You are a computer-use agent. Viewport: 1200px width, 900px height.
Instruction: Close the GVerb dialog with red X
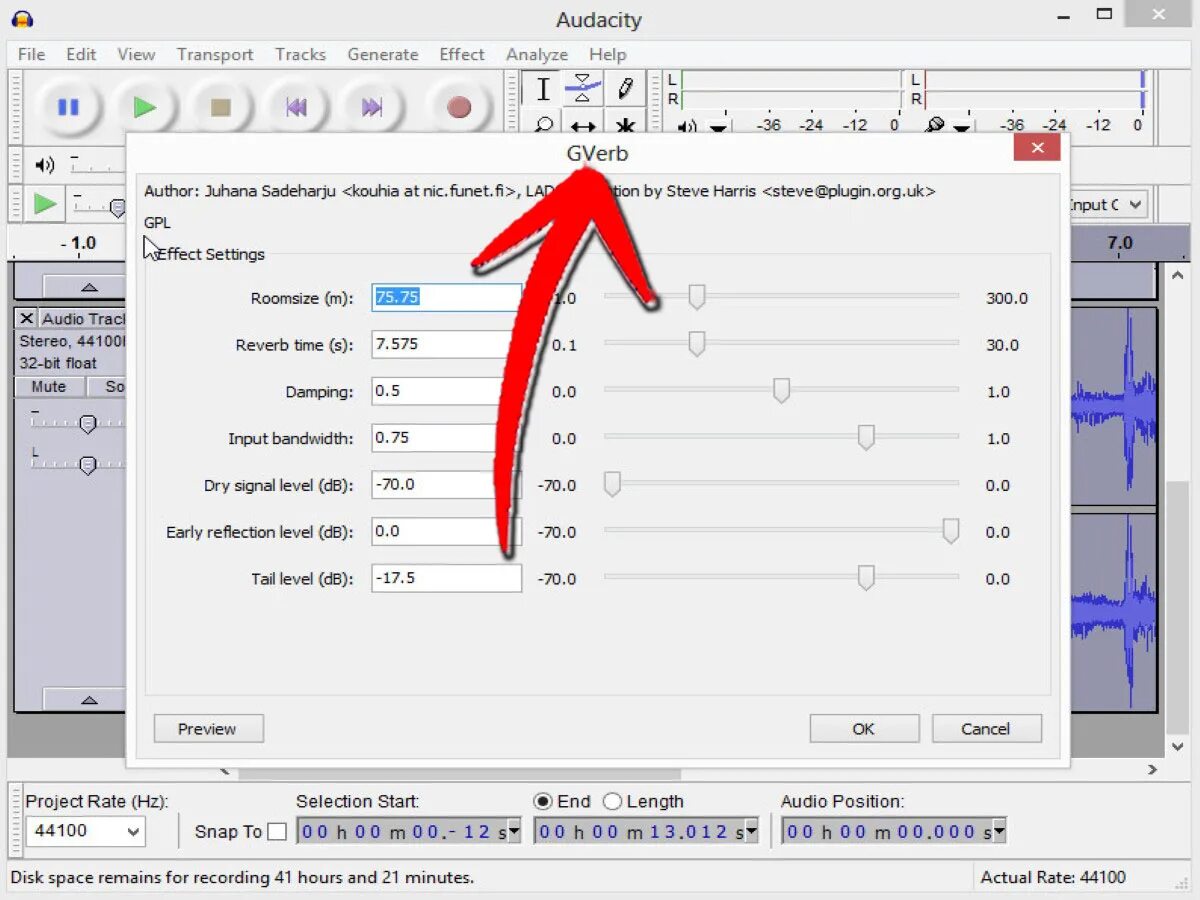pyautogui.click(x=1036, y=148)
